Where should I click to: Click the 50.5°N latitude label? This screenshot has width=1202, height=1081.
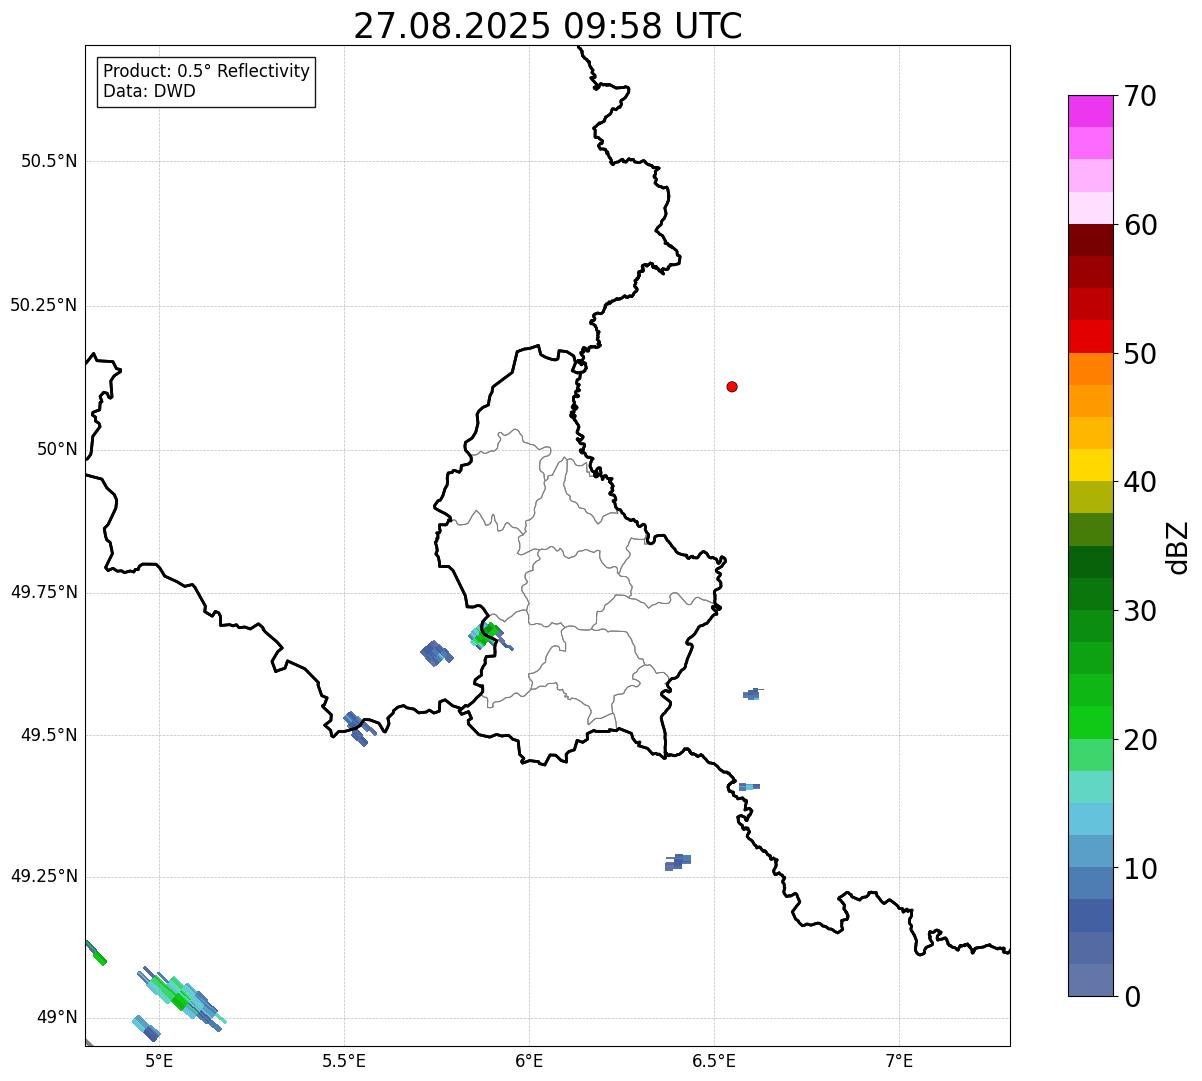[x=49, y=161]
